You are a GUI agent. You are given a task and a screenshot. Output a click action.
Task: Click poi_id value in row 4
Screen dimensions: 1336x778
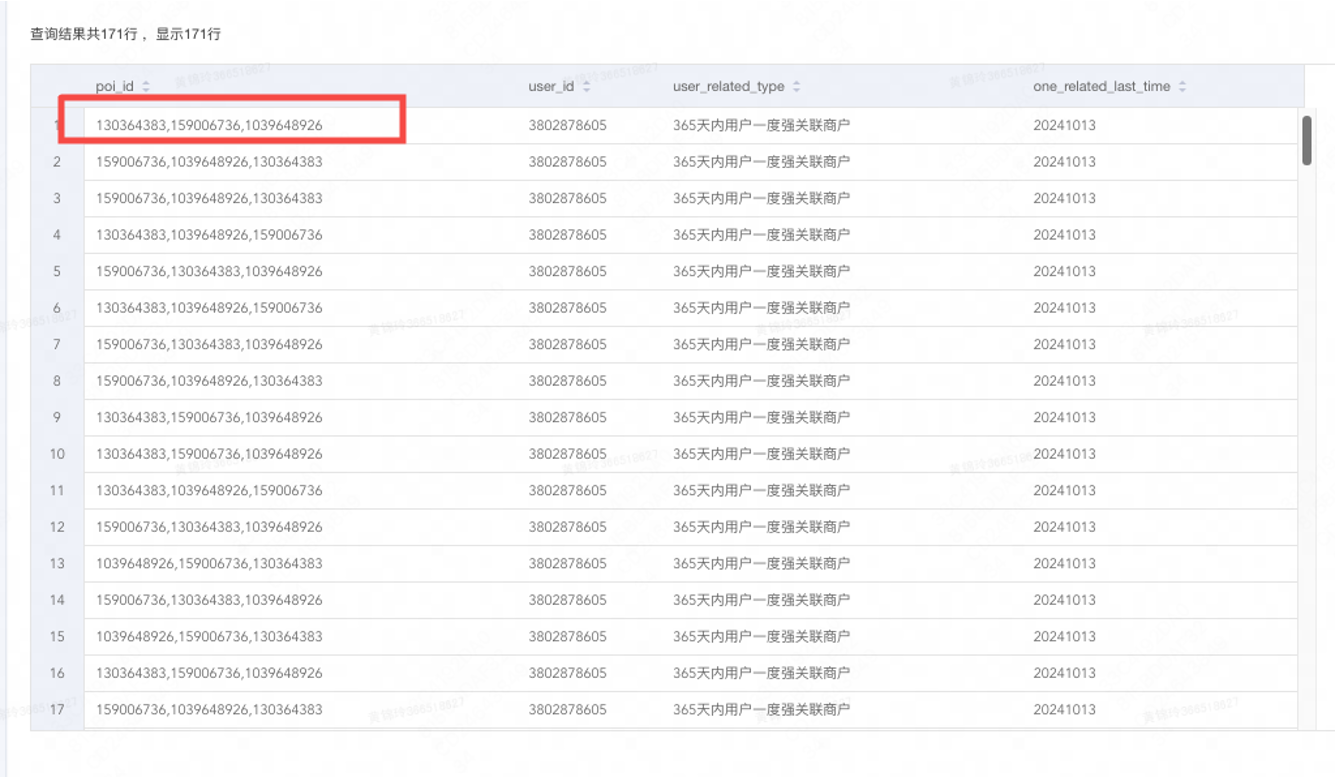pyautogui.click(x=209, y=235)
